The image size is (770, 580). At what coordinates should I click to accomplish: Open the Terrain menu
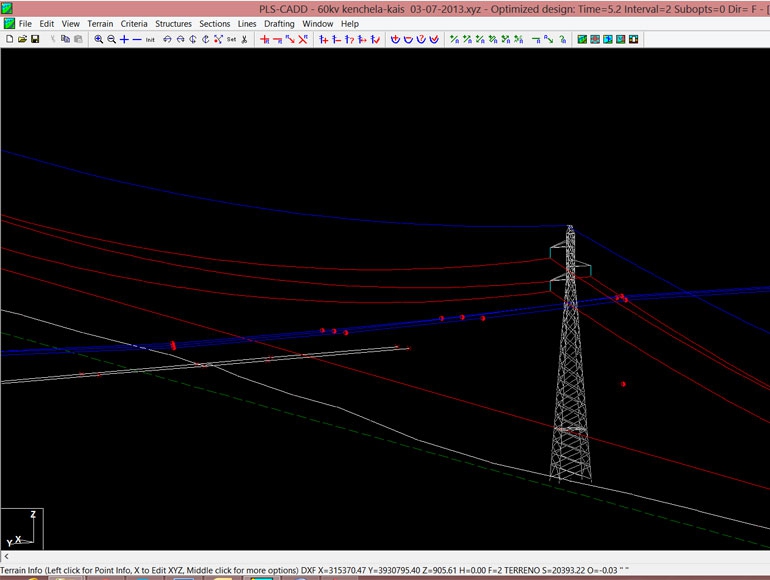(100, 24)
